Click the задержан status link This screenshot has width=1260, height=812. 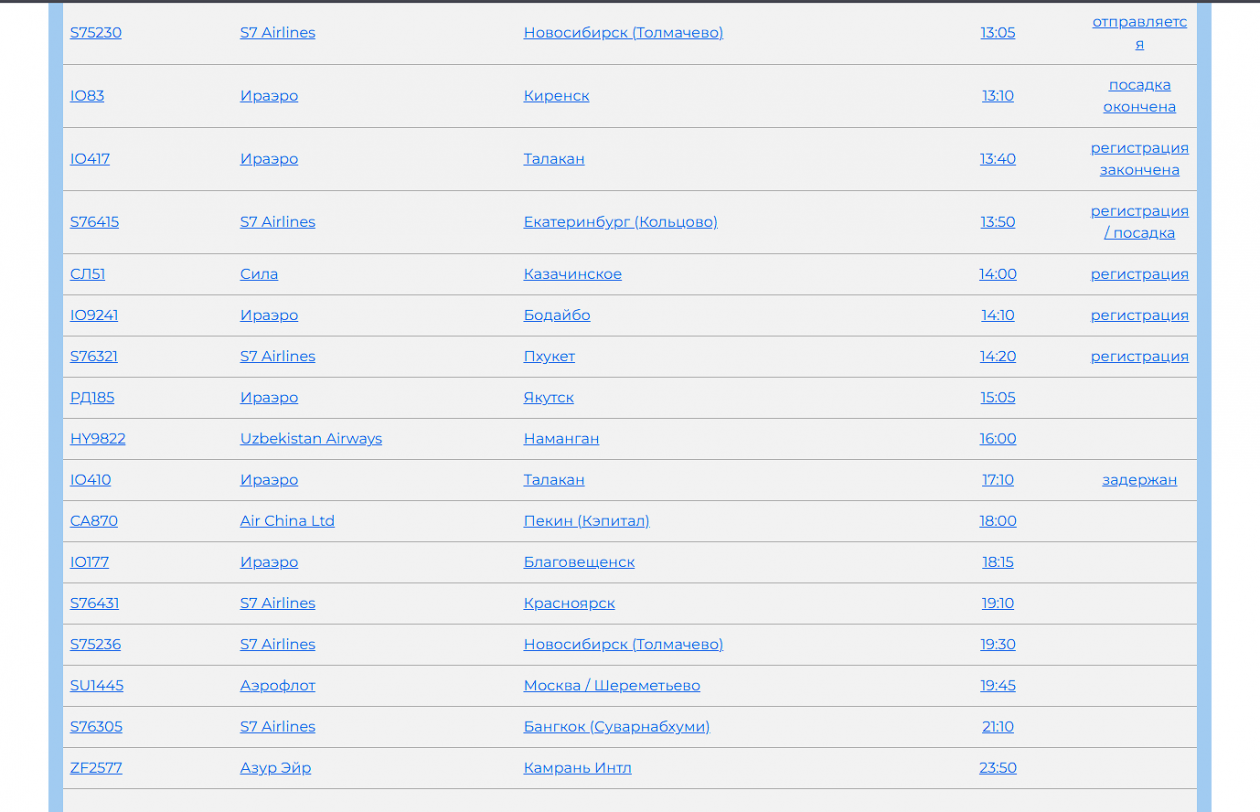1139,480
